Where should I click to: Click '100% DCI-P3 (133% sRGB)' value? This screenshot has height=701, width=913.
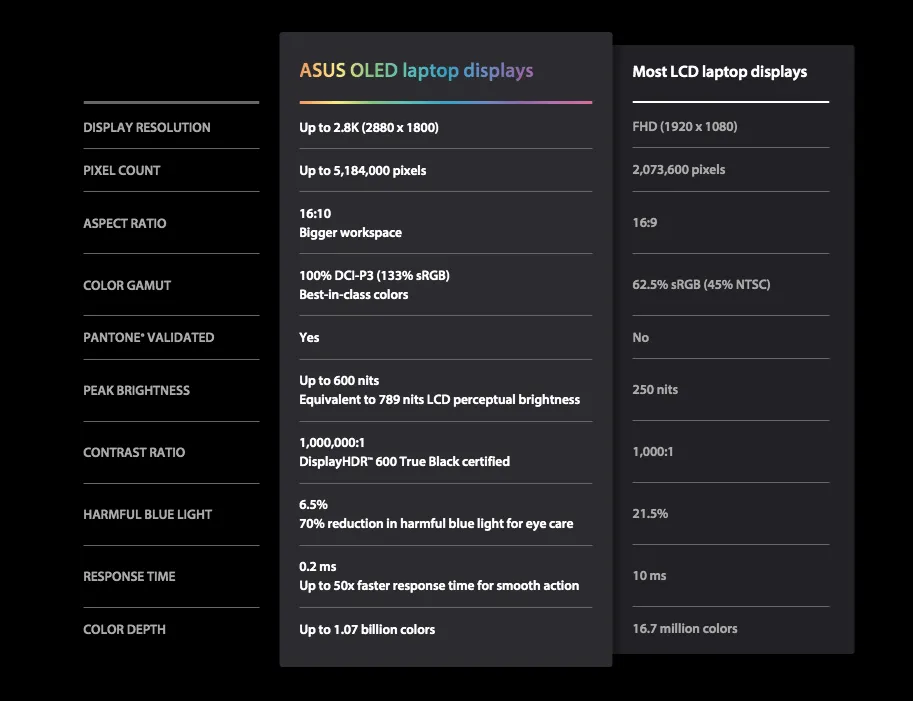coord(374,275)
